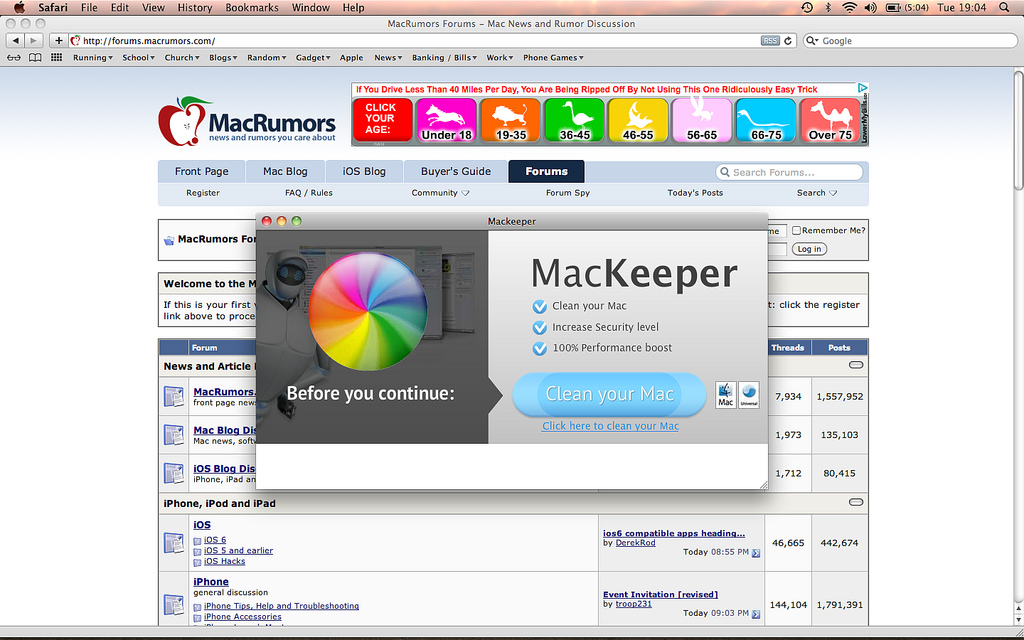Open the History menu
Image resolution: width=1024 pixels, height=640 pixels.
[195, 7]
